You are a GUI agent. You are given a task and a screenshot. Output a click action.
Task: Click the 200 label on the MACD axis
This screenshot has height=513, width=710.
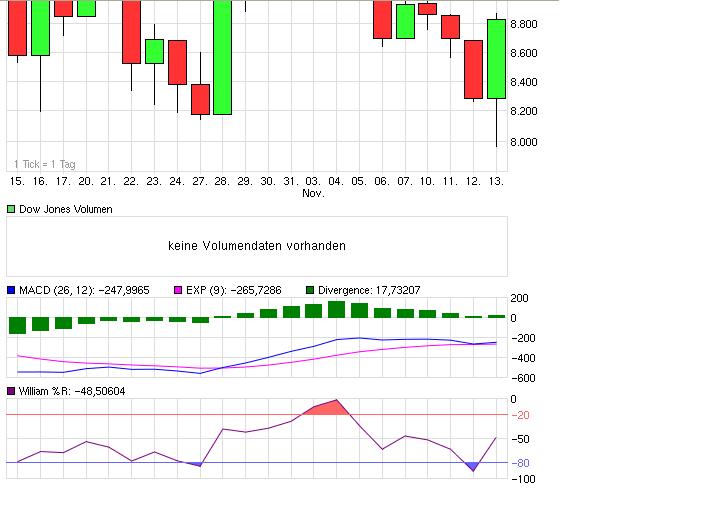pyautogui.click(x=519, y=298)
